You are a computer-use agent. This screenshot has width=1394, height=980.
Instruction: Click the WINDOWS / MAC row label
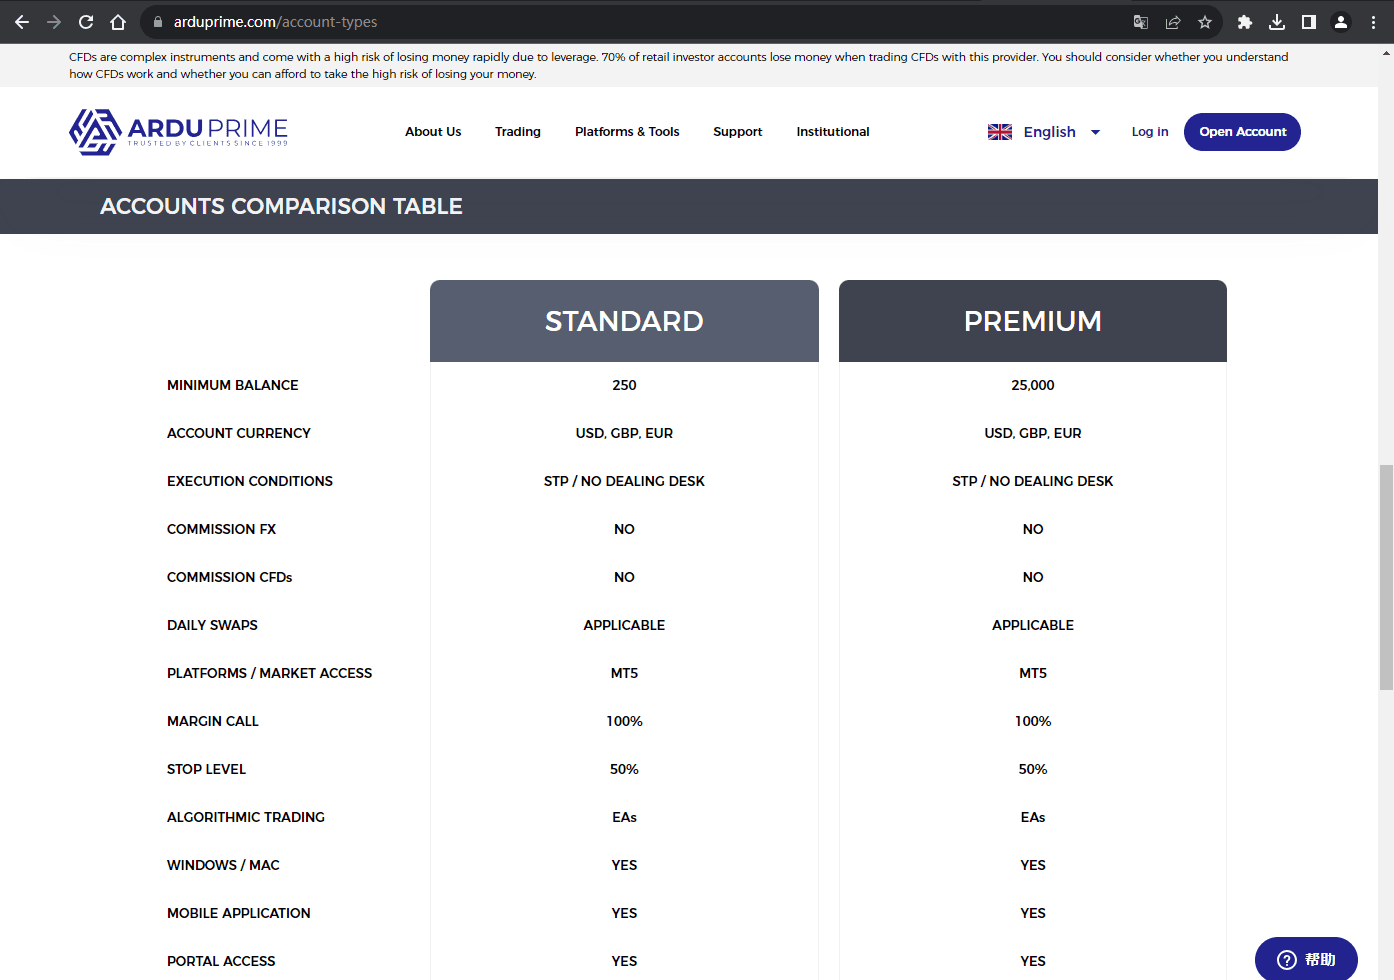point(224,865)
